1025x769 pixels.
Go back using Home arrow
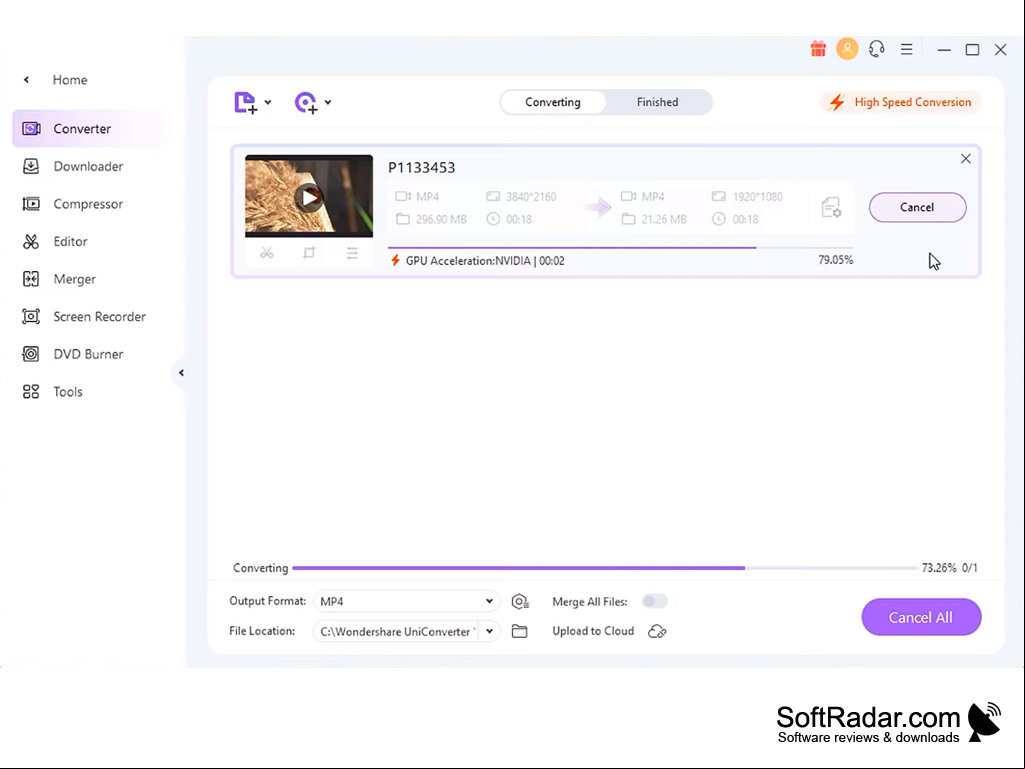(x=26, y=80)
